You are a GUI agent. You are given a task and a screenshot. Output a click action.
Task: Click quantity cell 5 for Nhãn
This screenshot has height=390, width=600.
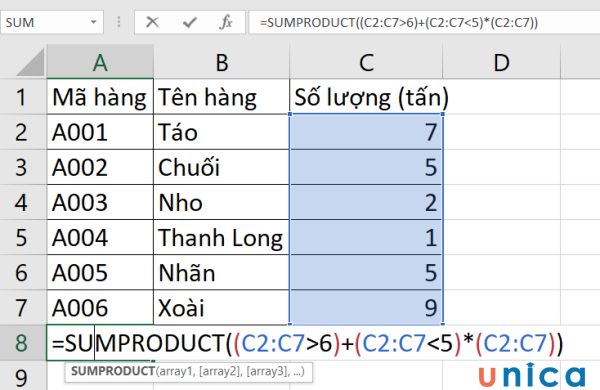(x=366, y=273)
